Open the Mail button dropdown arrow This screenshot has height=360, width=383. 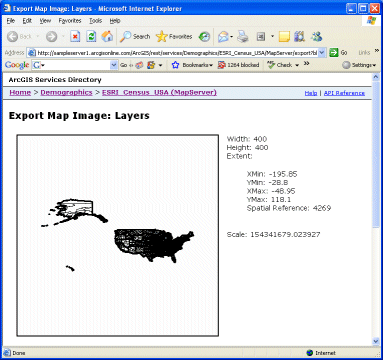pyautogui.click(x=231, y=37)
